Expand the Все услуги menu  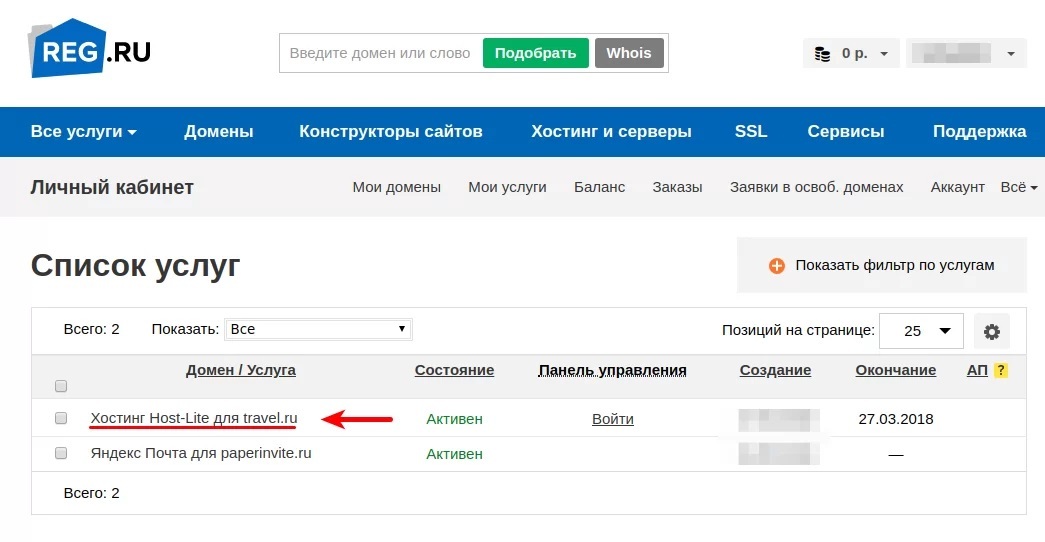coord(84,132)
